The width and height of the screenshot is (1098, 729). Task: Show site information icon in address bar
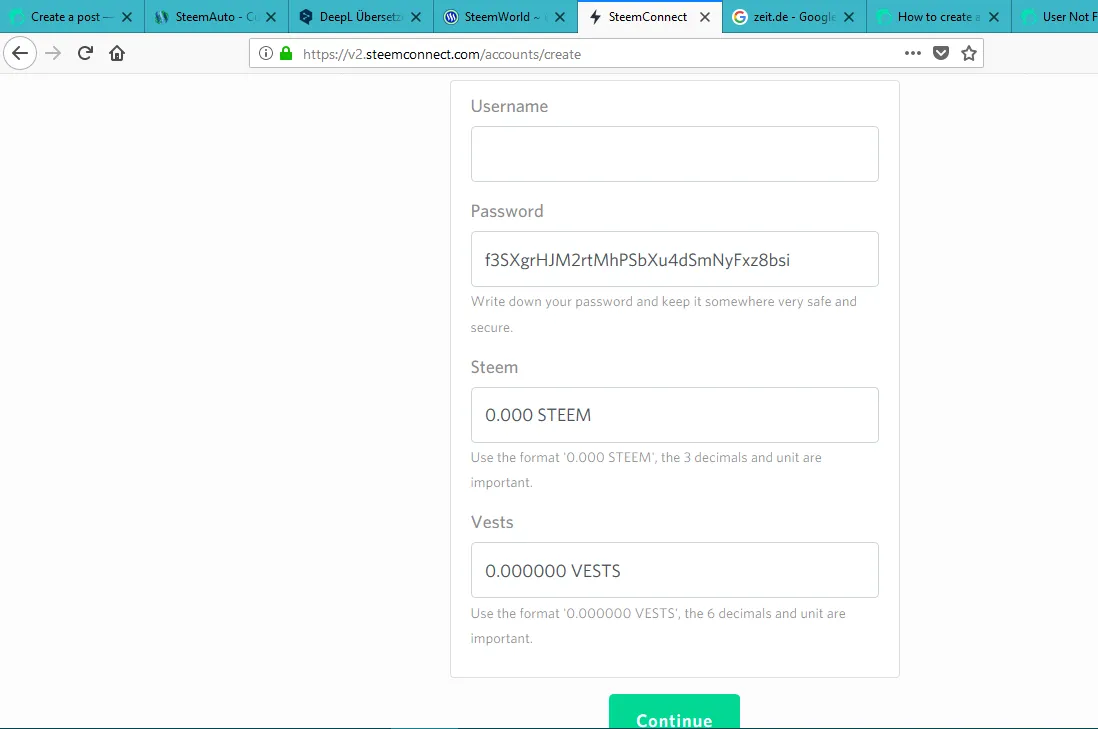coord(265,53)
